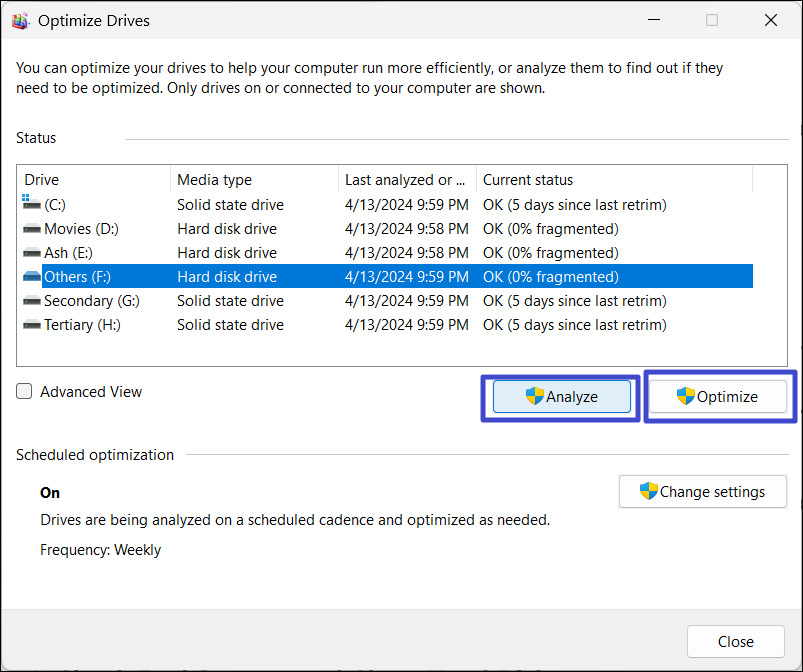Click the Movies (D:) drive icon
803x672 pixels.
pos(31,229)
